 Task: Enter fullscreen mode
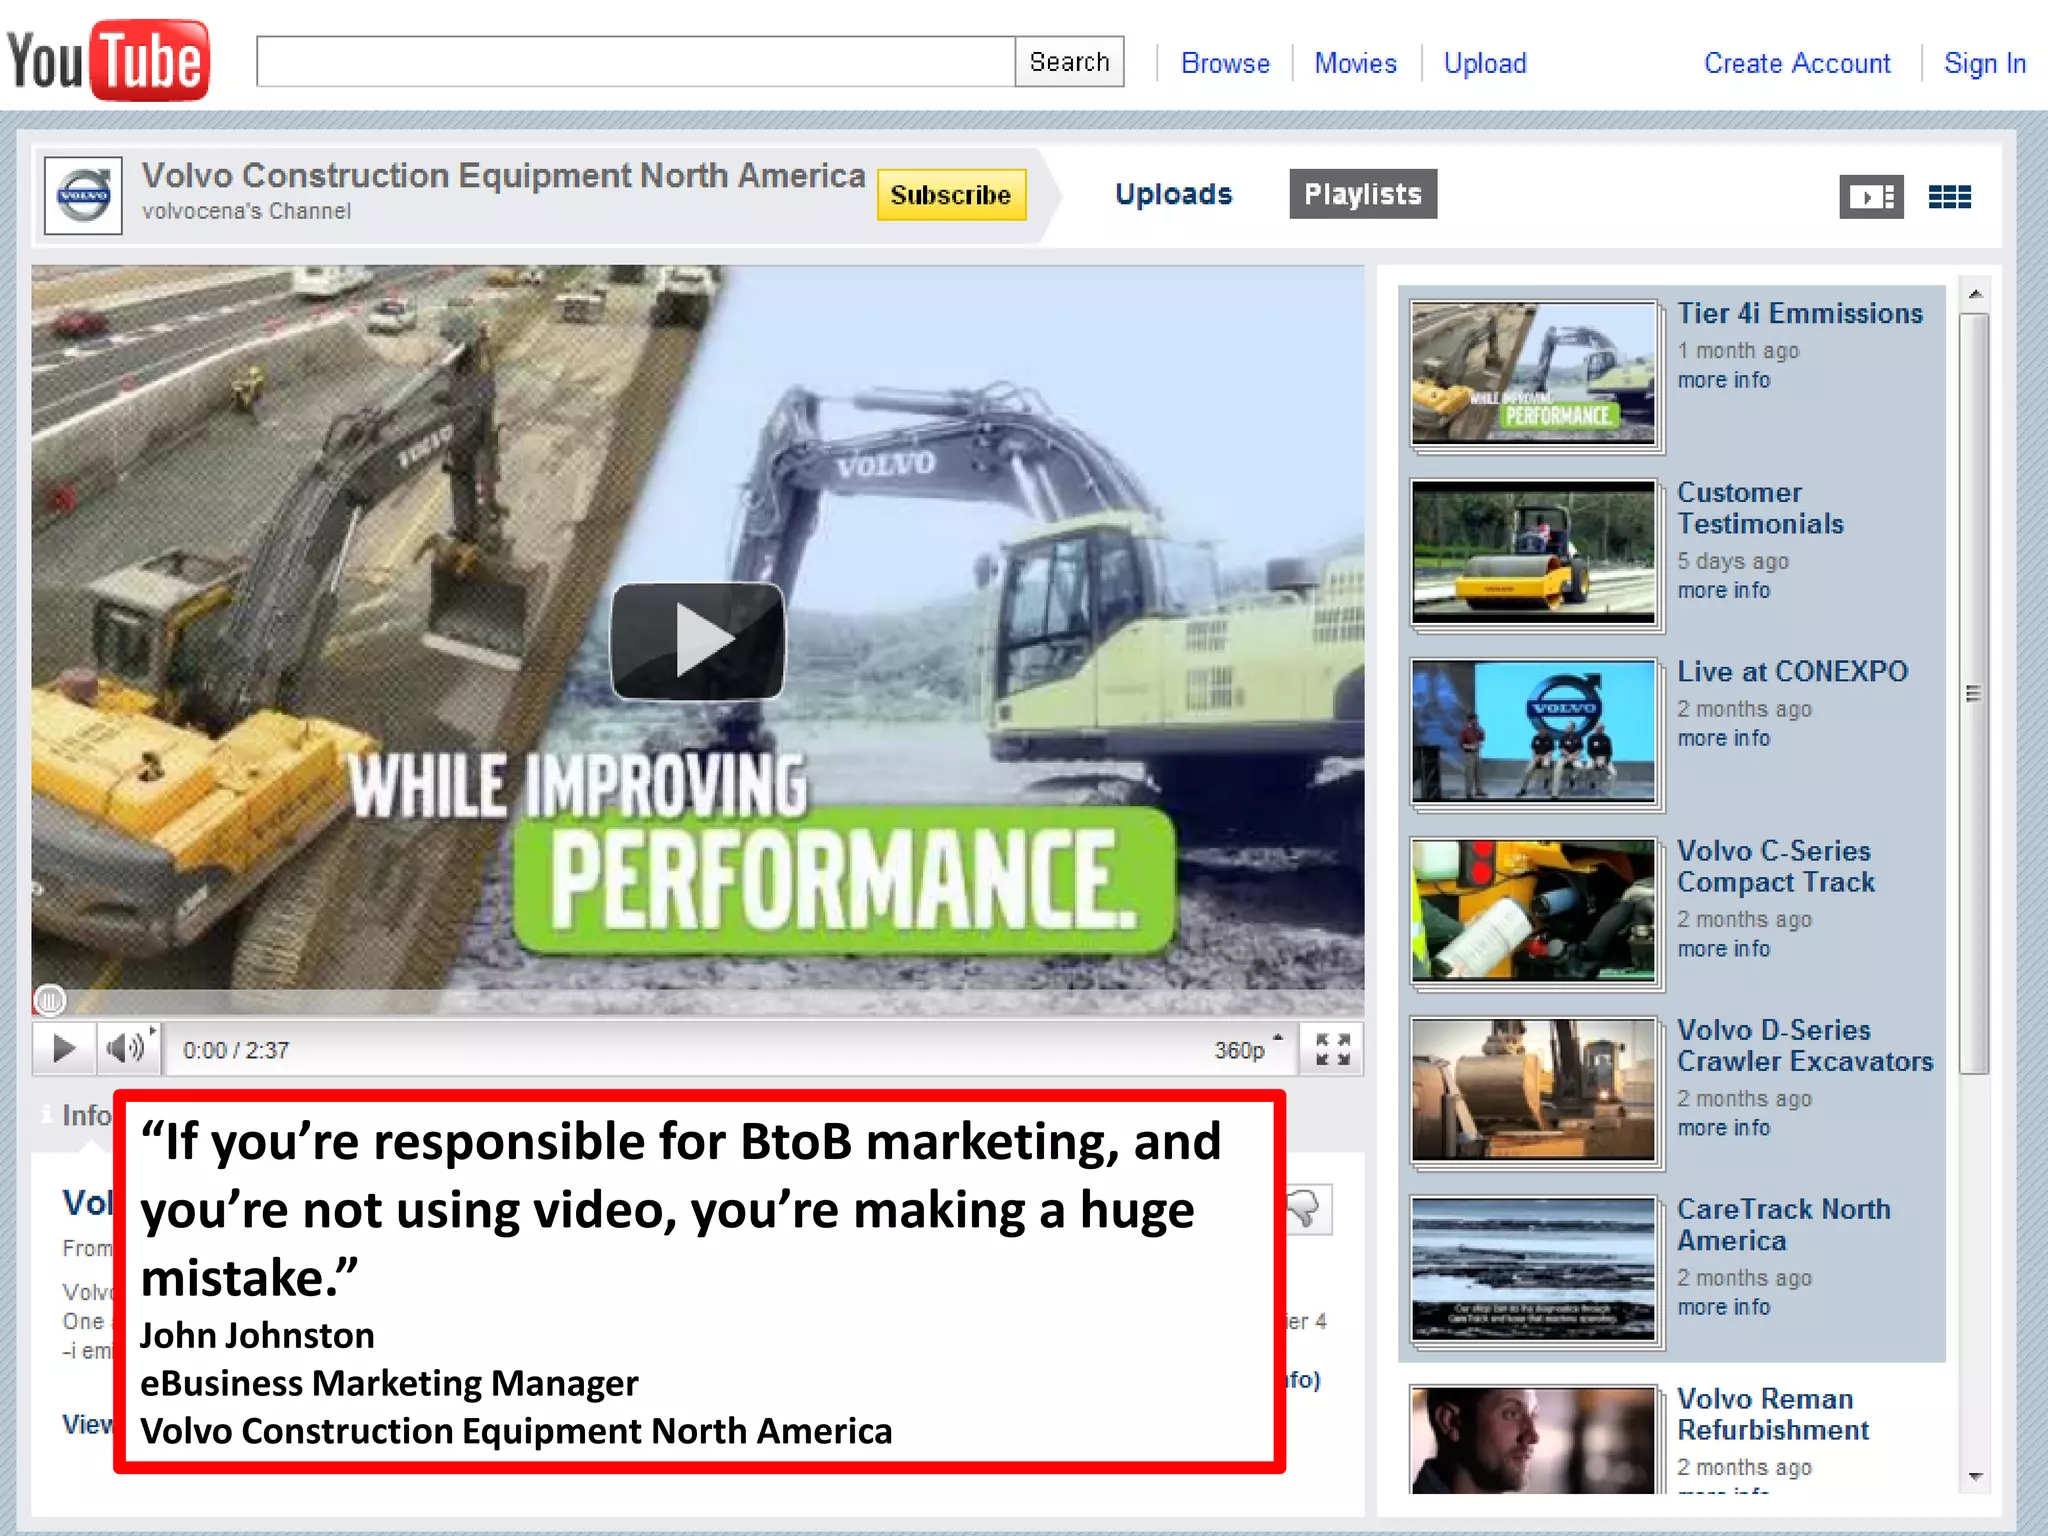click(1332, 1049)
